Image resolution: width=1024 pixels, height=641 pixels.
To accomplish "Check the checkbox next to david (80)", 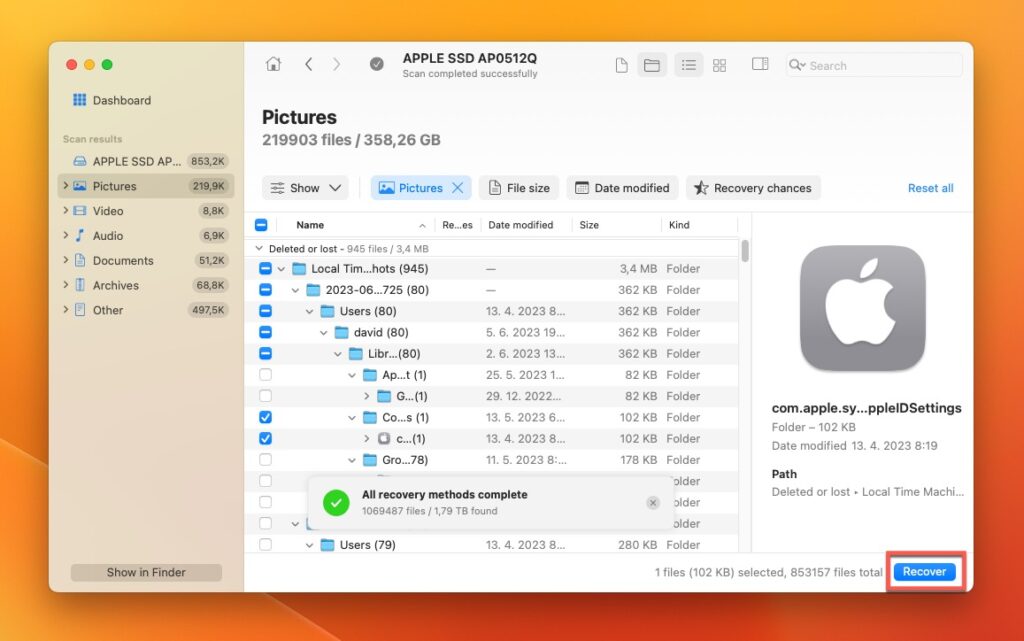I will pyautogui.click(x=264, y=332).
